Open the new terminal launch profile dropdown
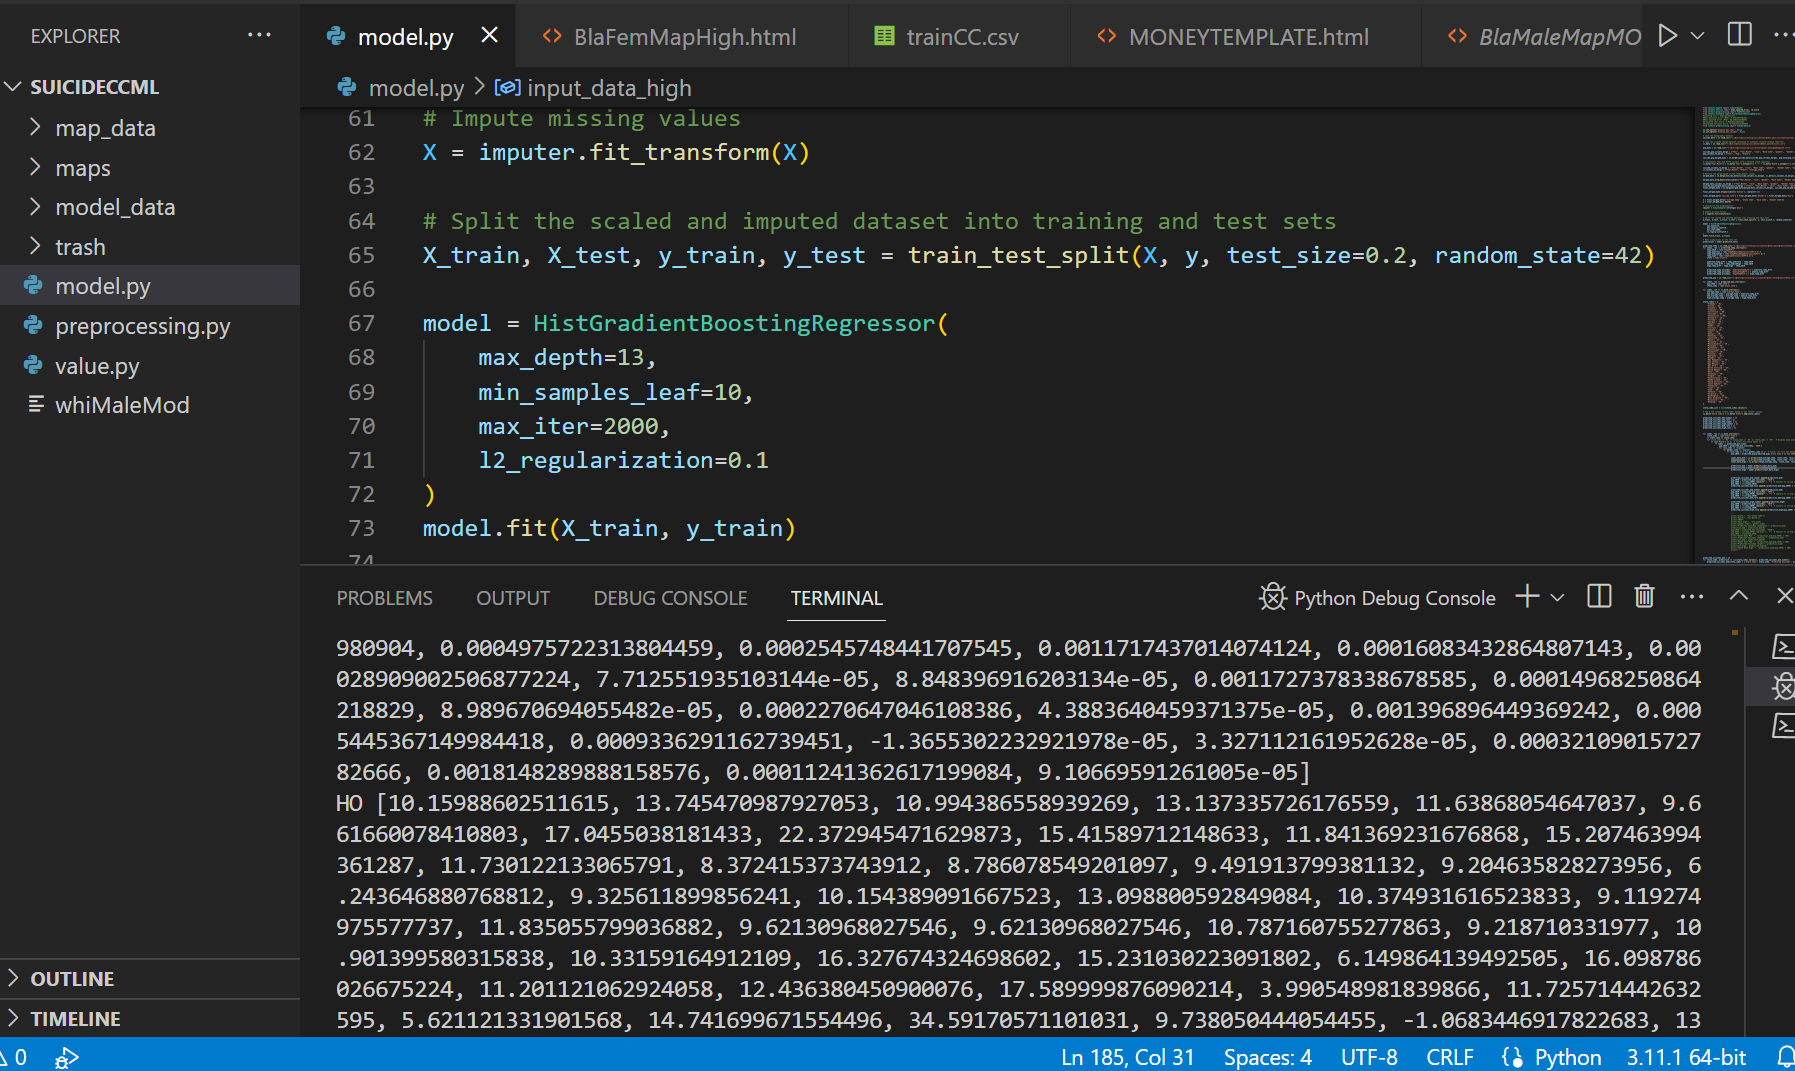Viewport: 1795px width, 1071px height. tap(1557, 598)
